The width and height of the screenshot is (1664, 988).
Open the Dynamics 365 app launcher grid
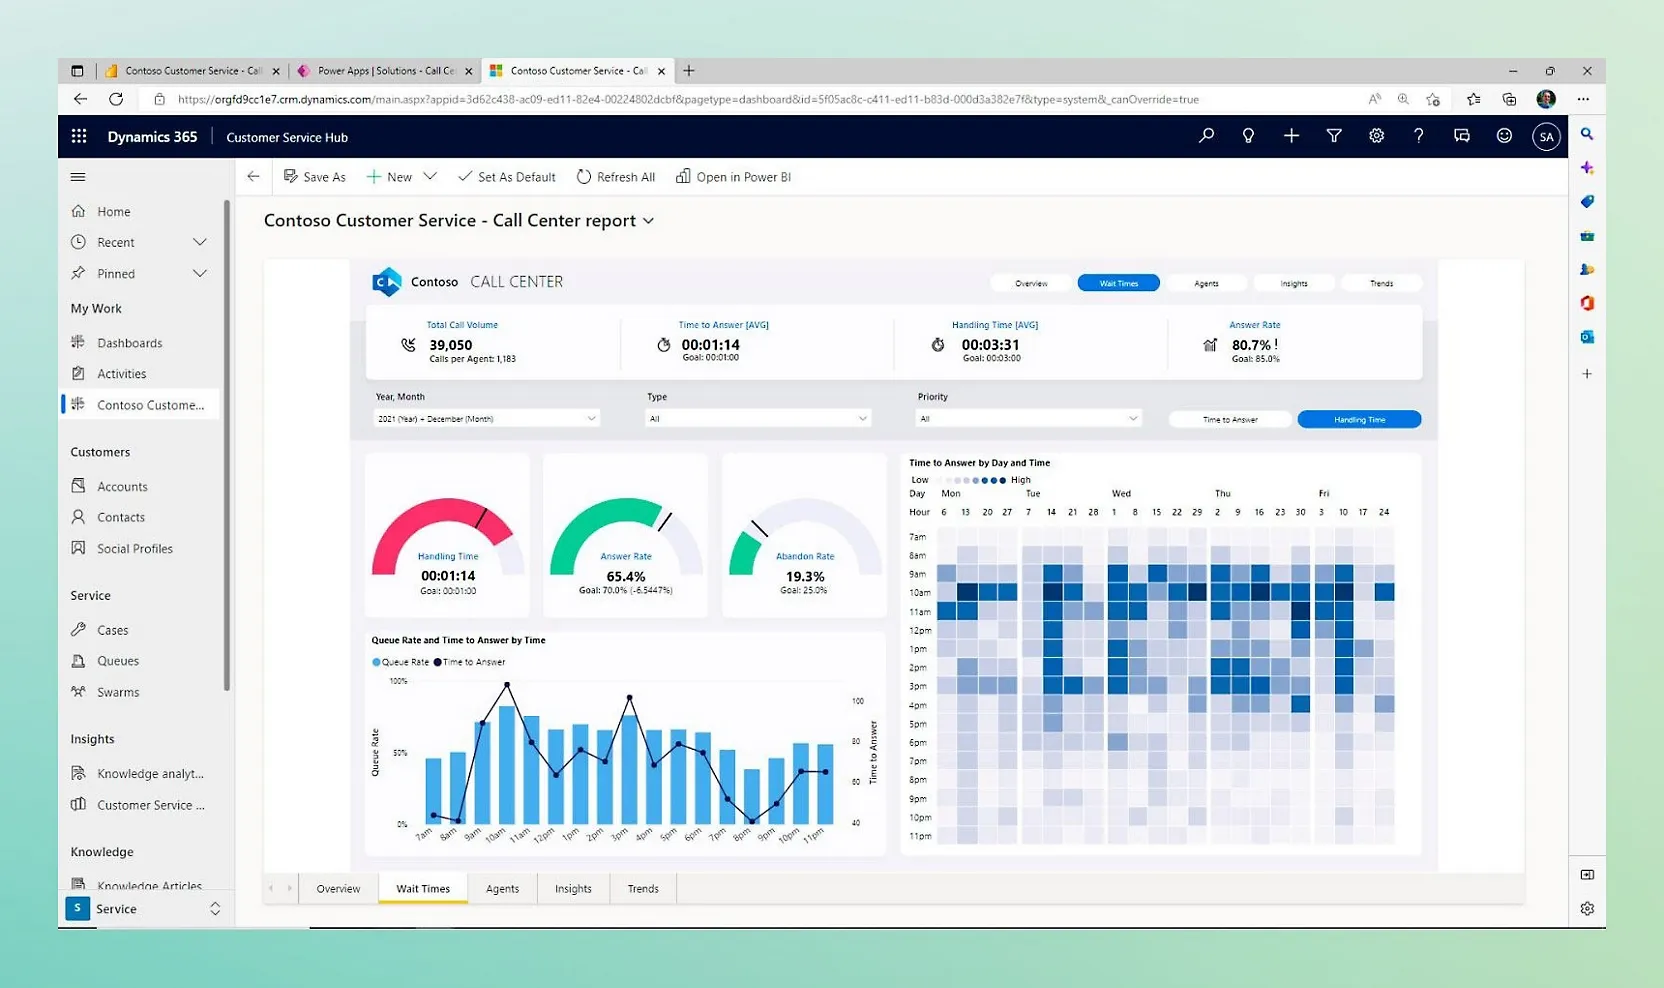coord(79,136)
